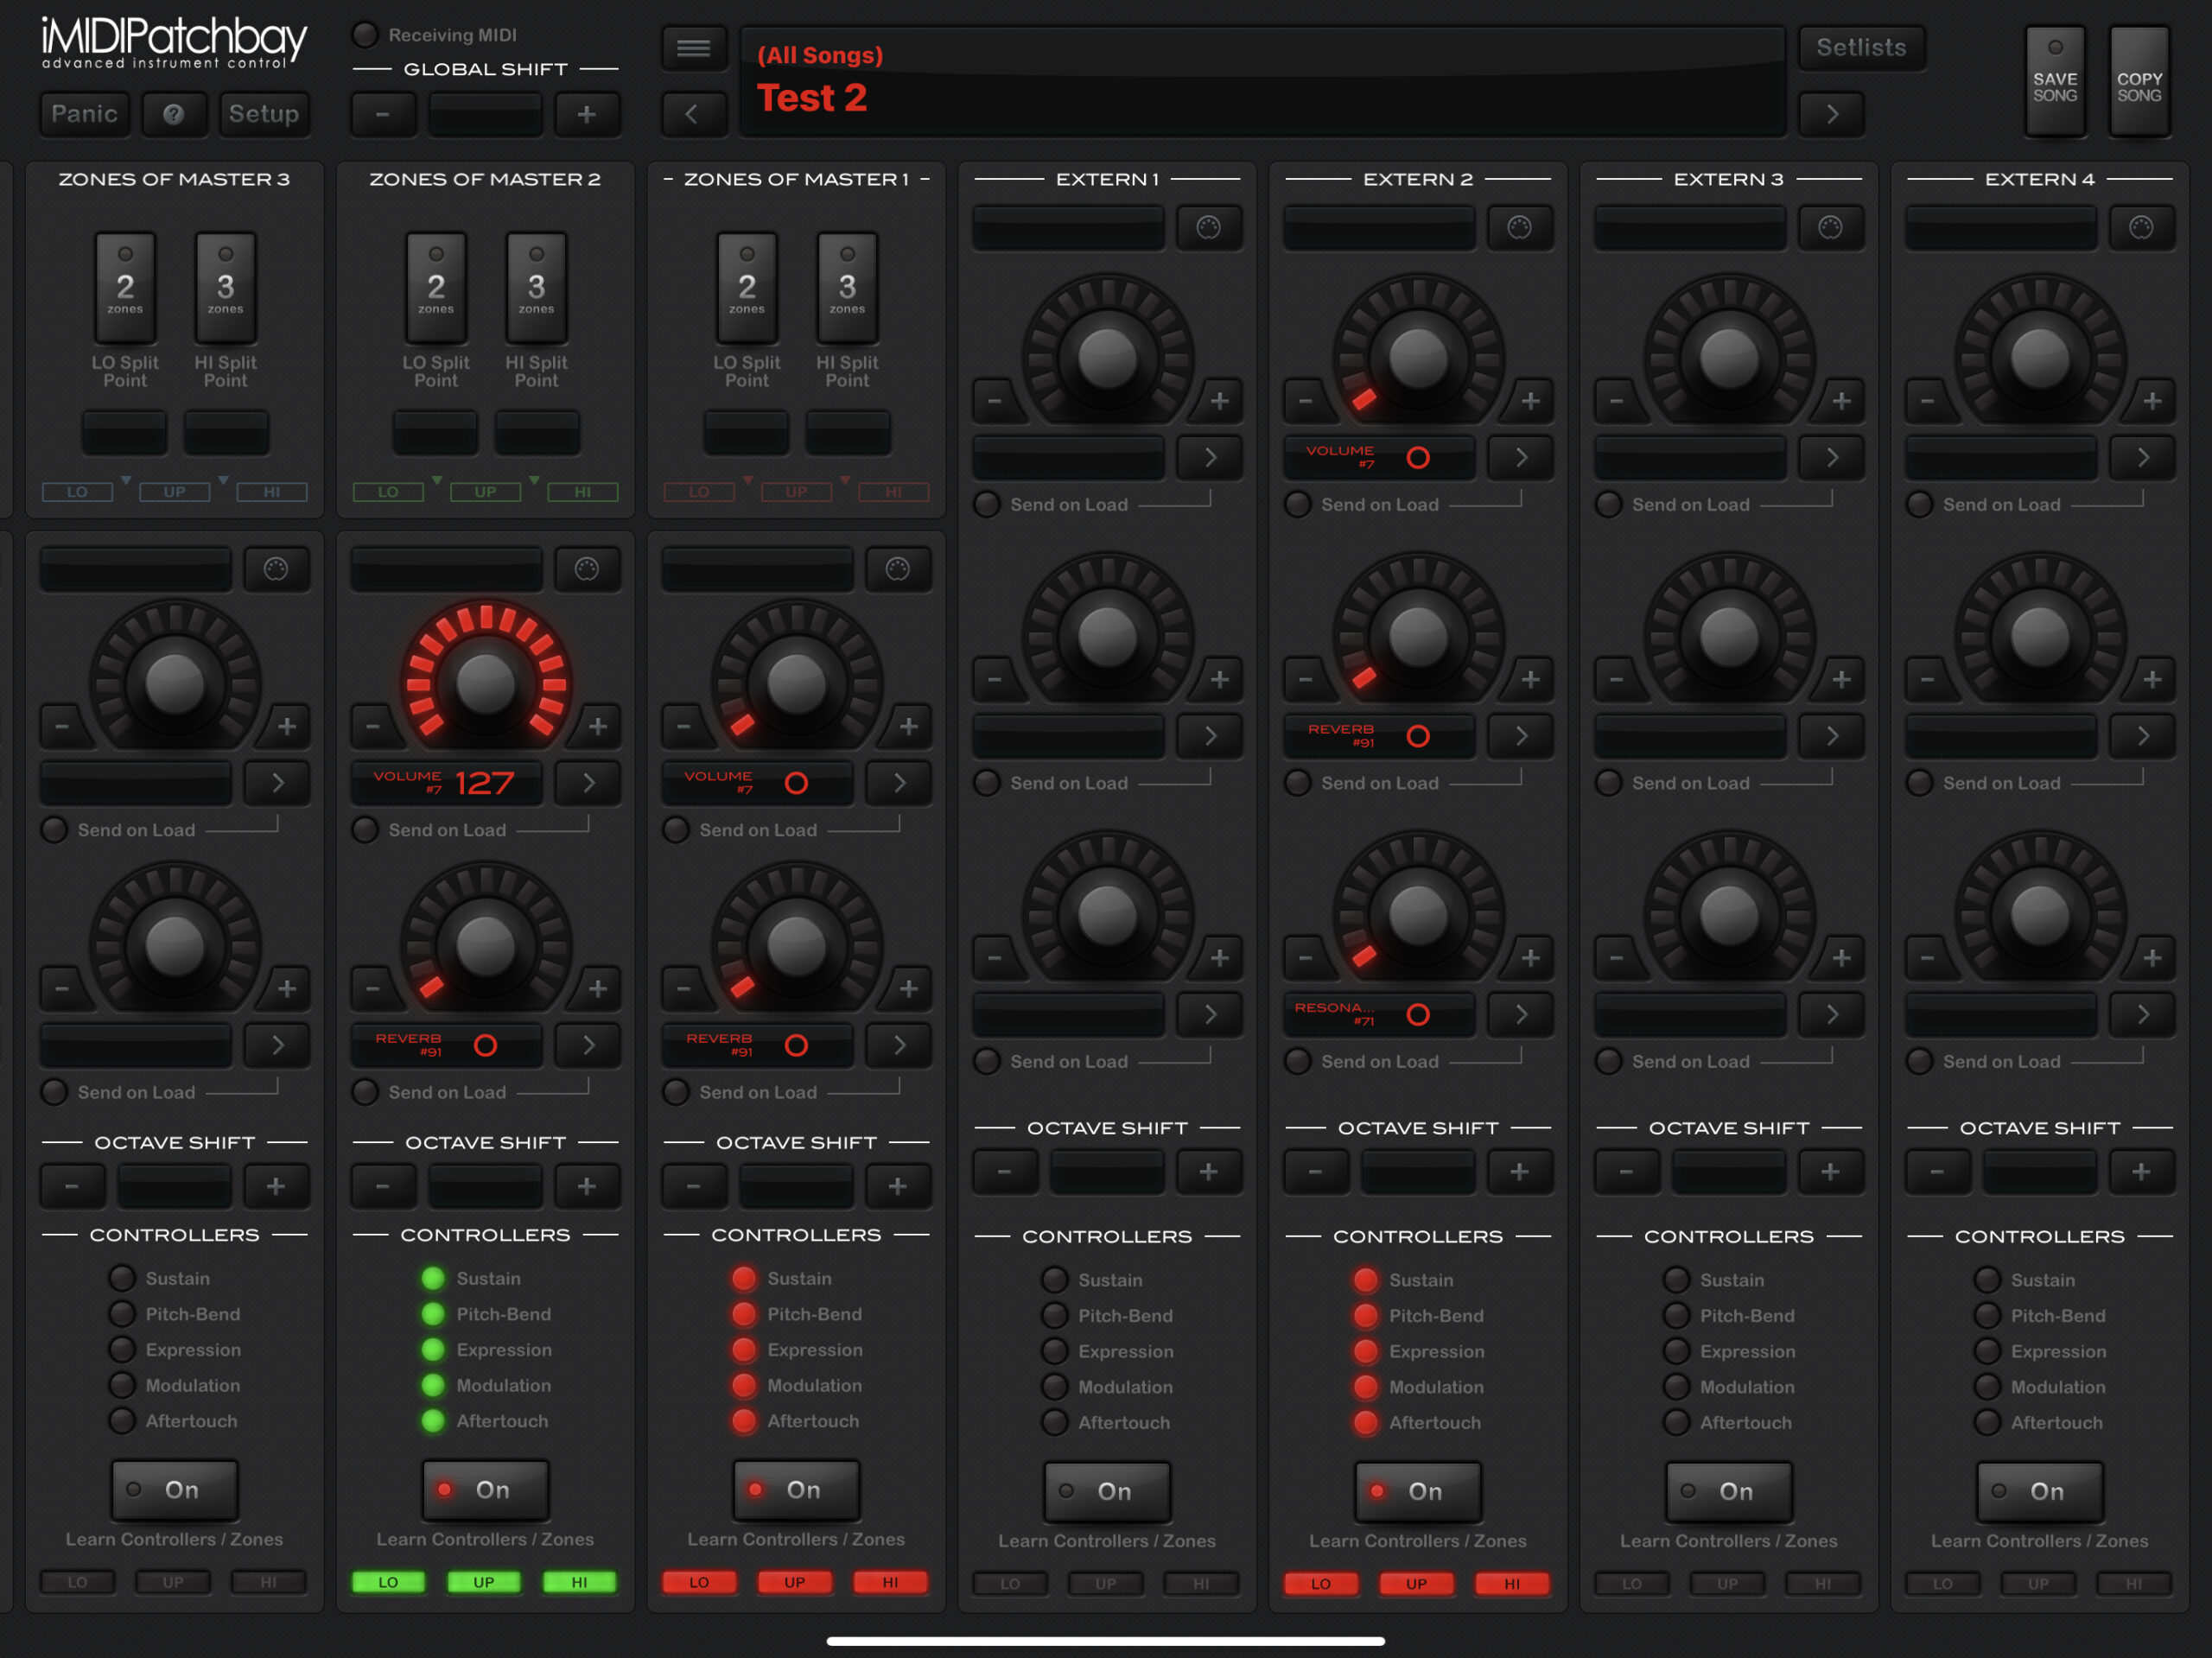Open the hamburger song list menu
The height and width of the screenshot is (1658, 2212).
point(693,48)
